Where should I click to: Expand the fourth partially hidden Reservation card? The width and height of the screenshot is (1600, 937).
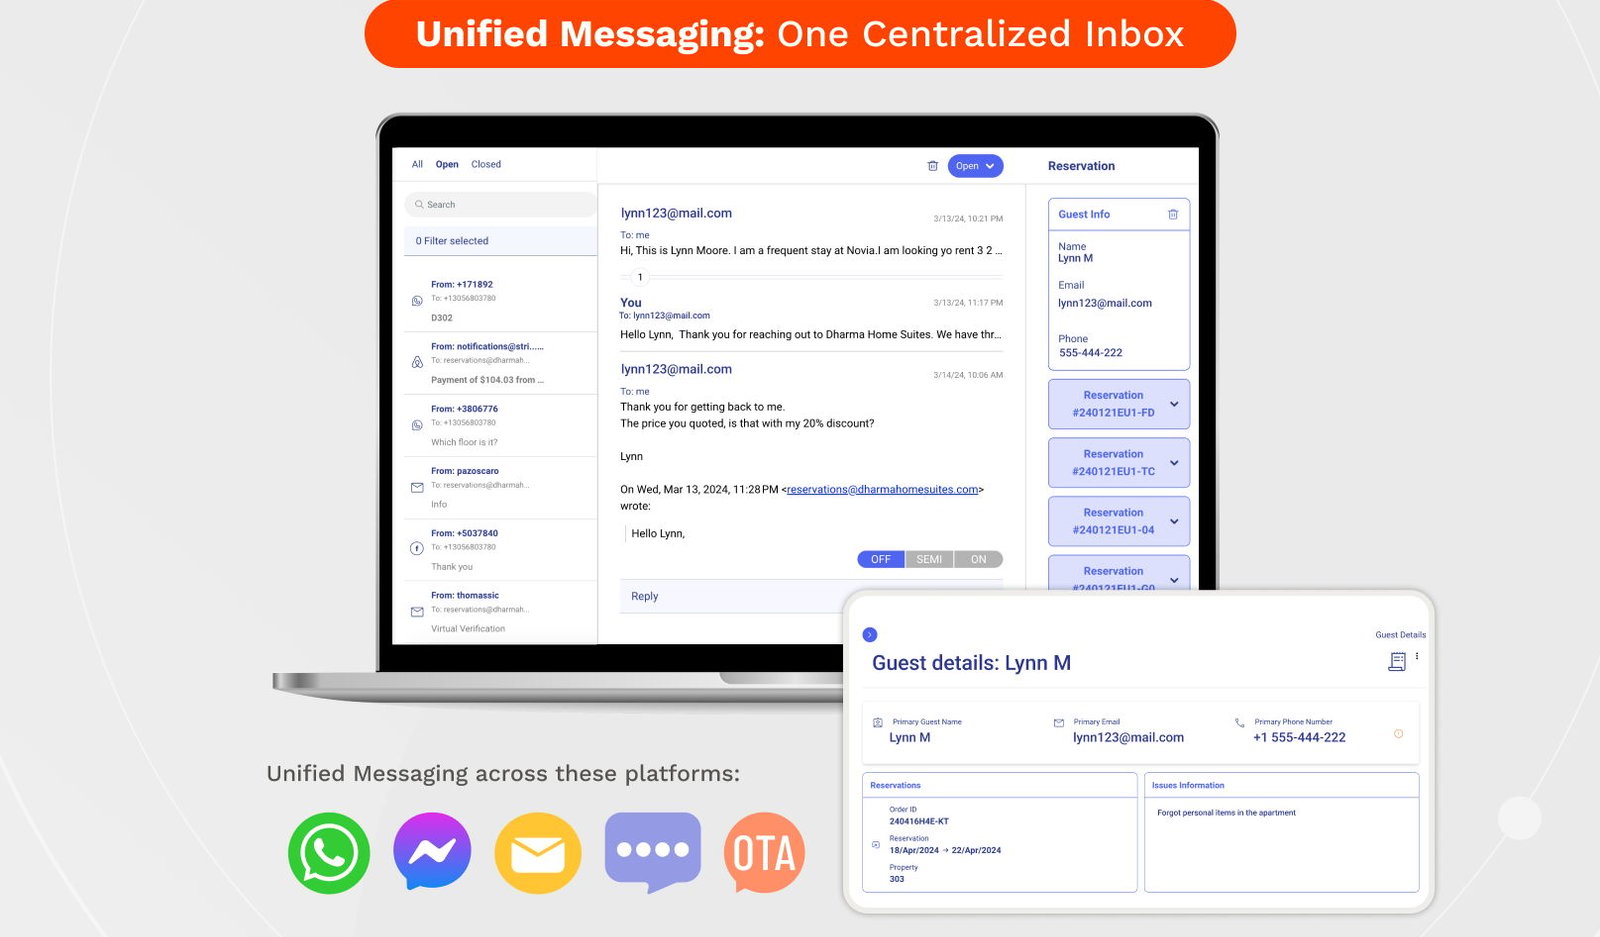[1119, 573]
